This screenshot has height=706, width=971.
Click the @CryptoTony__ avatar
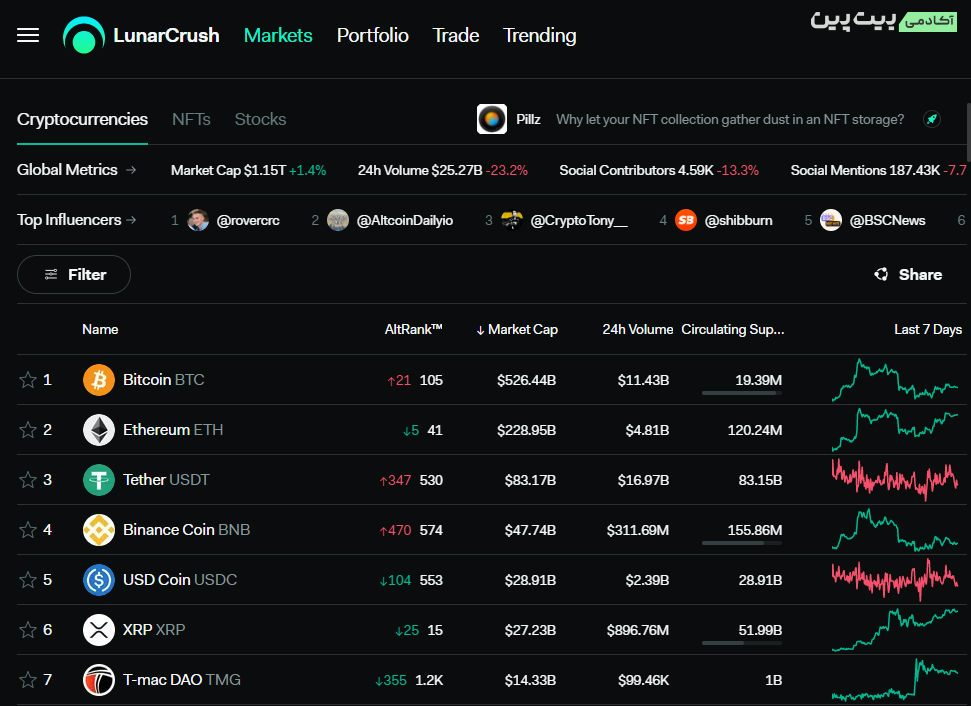[512, 220]
